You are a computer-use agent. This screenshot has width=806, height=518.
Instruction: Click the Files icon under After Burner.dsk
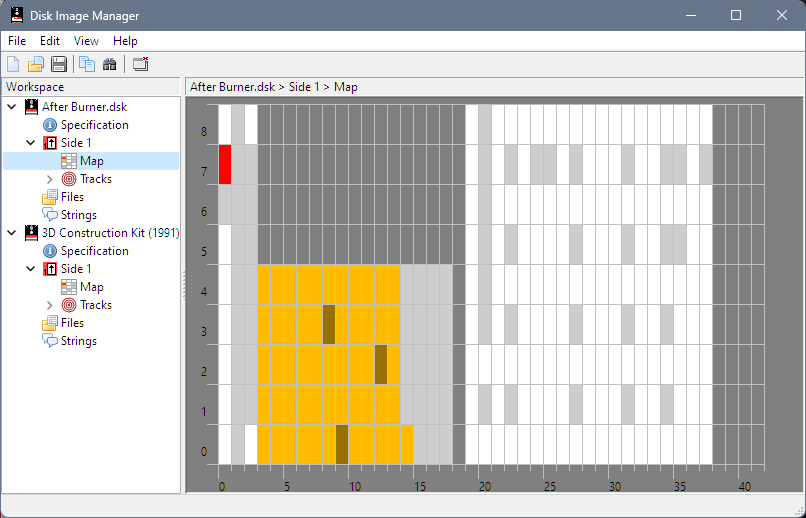pos(50,197)
